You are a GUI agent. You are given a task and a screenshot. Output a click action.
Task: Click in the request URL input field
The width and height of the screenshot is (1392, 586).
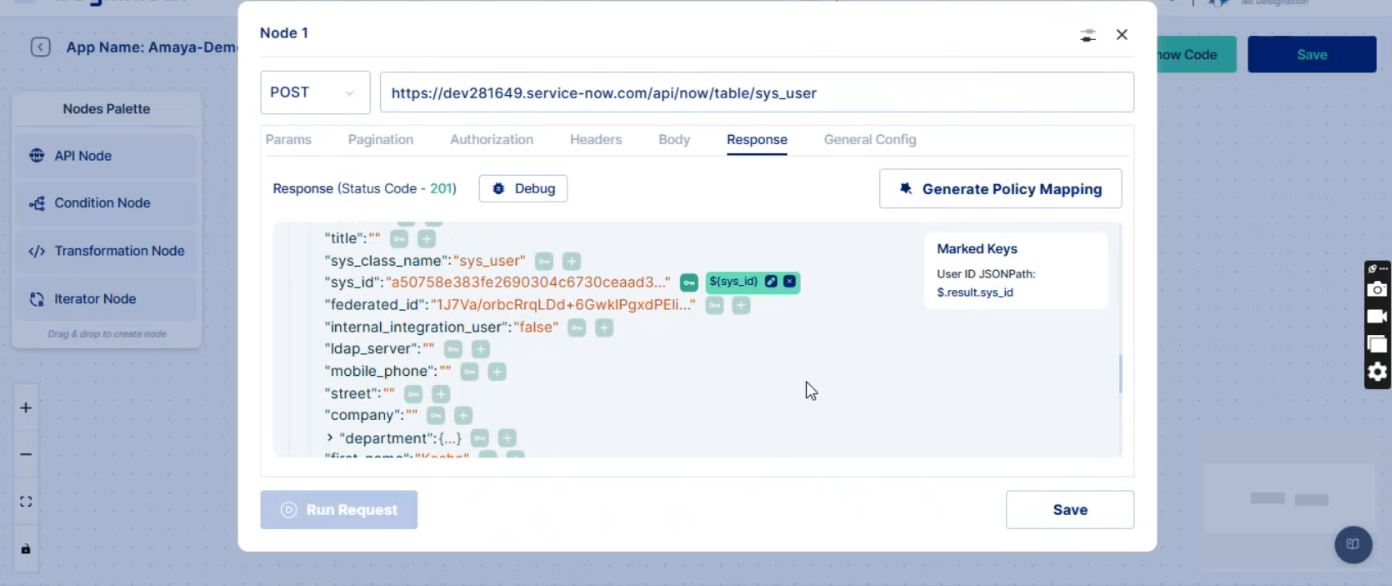click(x=757, y=92)
